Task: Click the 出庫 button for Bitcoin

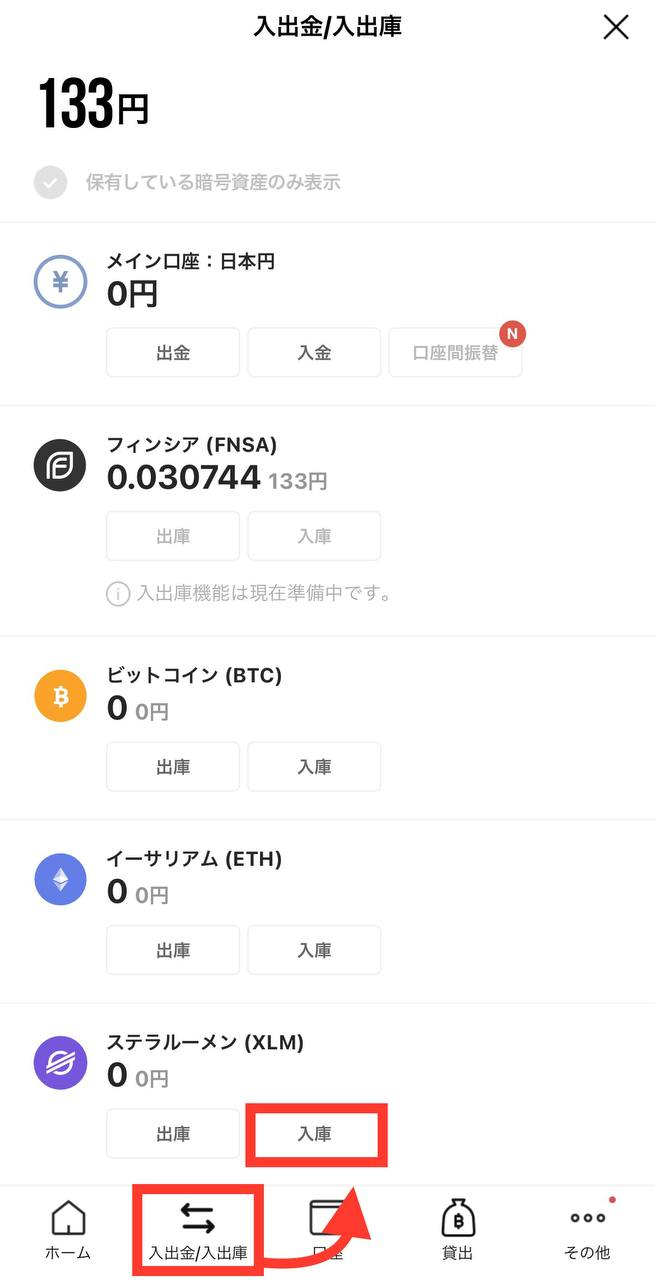Action: pyautogui.click(x=172, y=766)
